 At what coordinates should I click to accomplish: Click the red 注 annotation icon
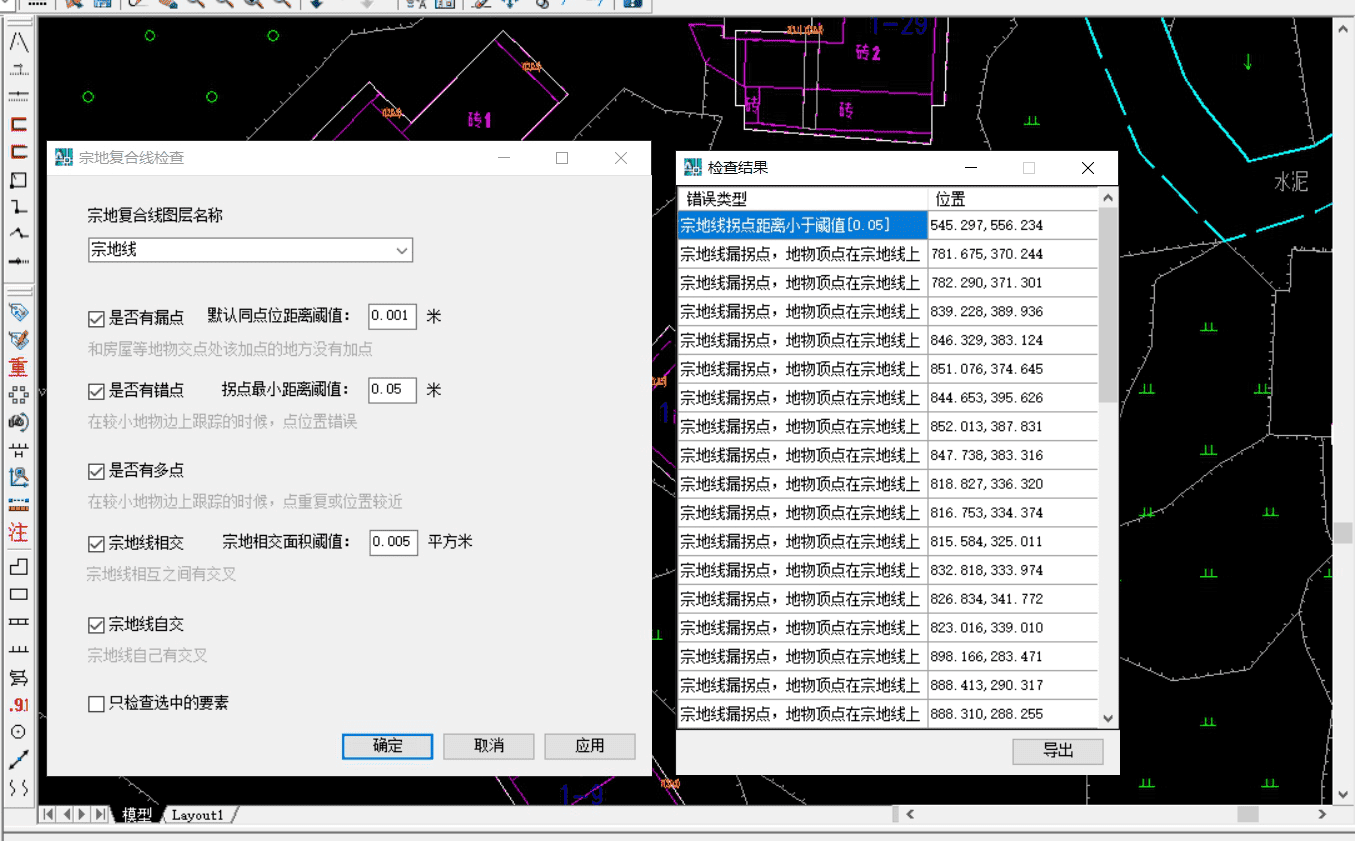[x=18, y=533]
